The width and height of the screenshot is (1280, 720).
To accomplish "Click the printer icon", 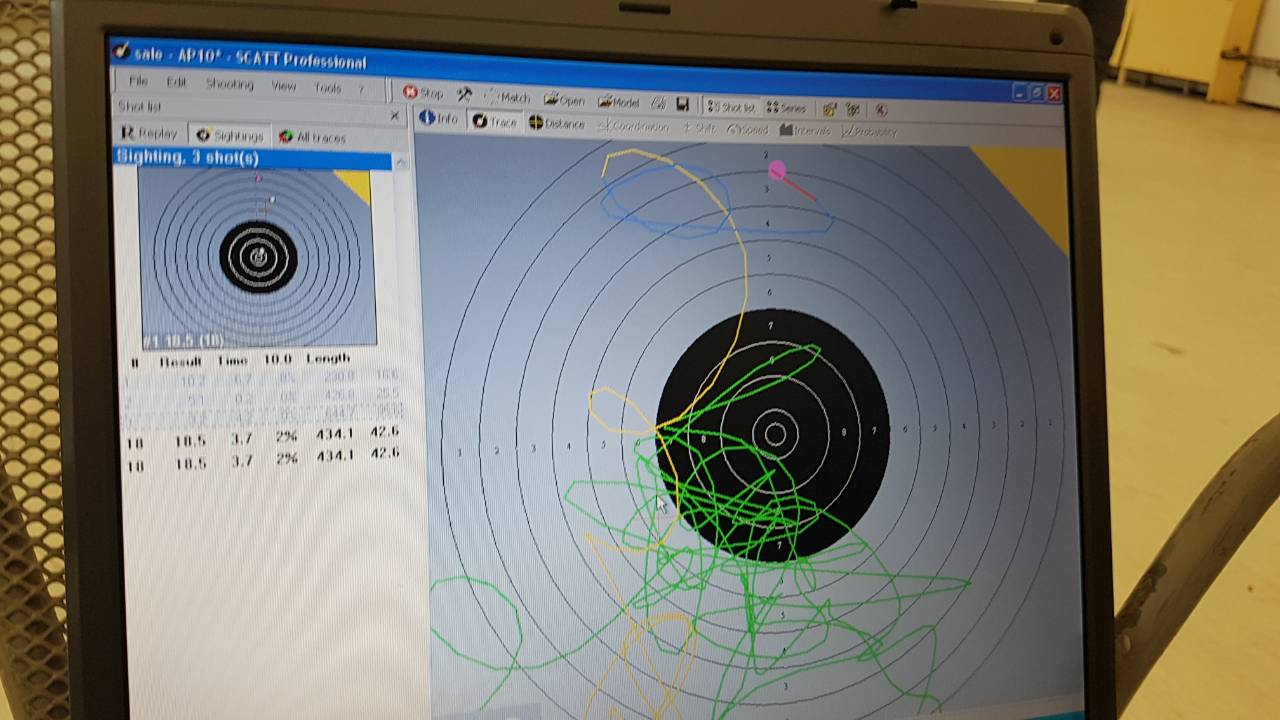I will [659, 103].
